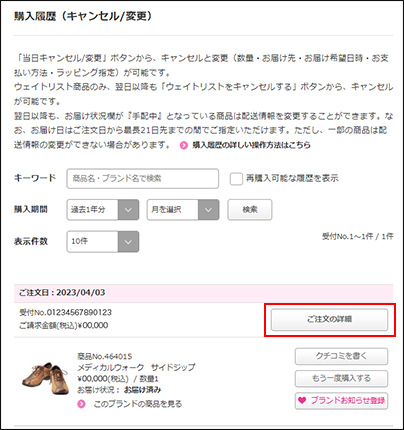Click ブランドお知らせ登録 button
This screenshot has height=430, width=404.
341,400
